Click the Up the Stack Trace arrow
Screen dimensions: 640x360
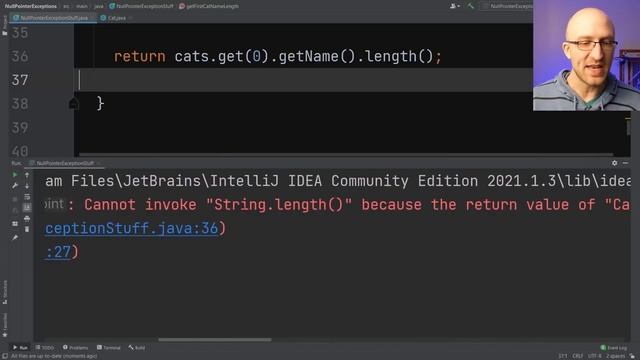(27, 175)
